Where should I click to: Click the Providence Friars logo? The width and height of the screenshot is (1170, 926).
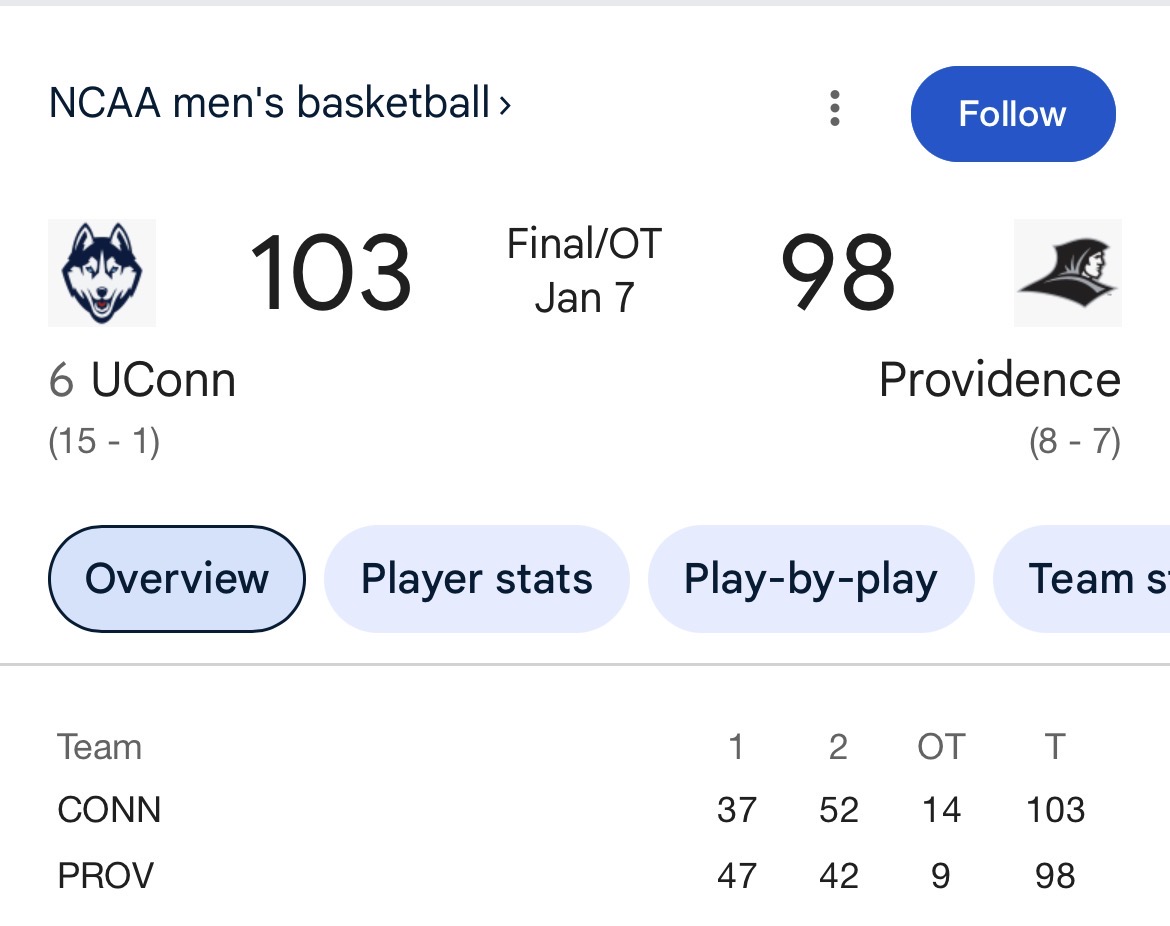click(x=1067, y=273)
